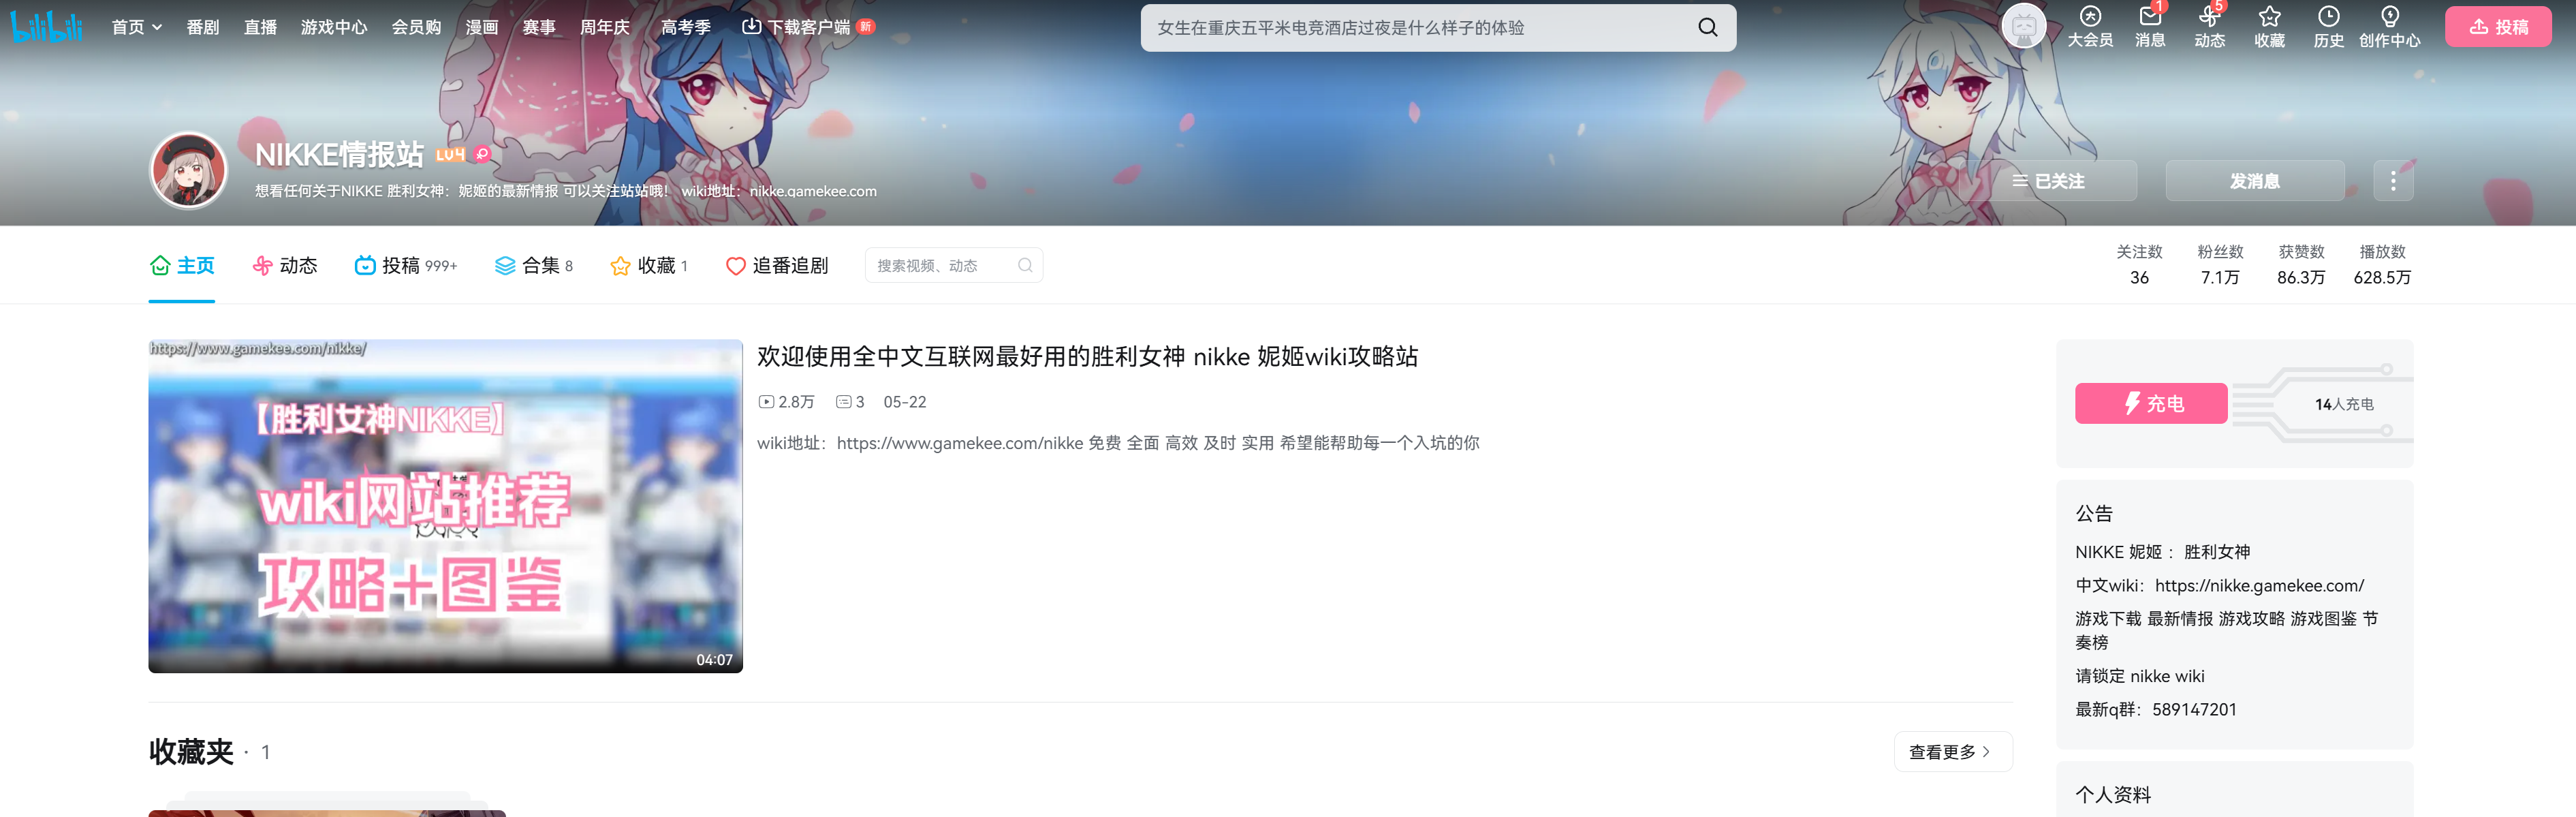The width and height of the screenshot is (2576, 817).
Task: Expand the 首页 dropdown arrow
Action: (x=157, y=28)
